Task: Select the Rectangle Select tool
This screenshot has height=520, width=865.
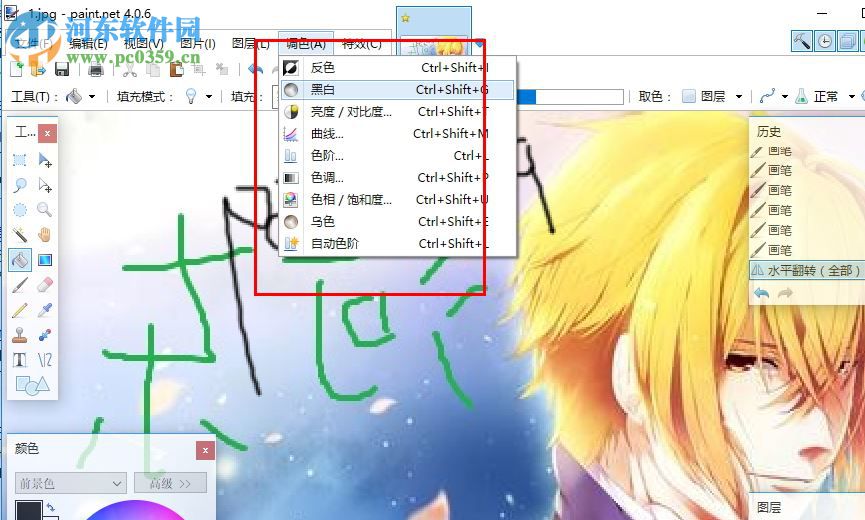Action: point(20,160)
